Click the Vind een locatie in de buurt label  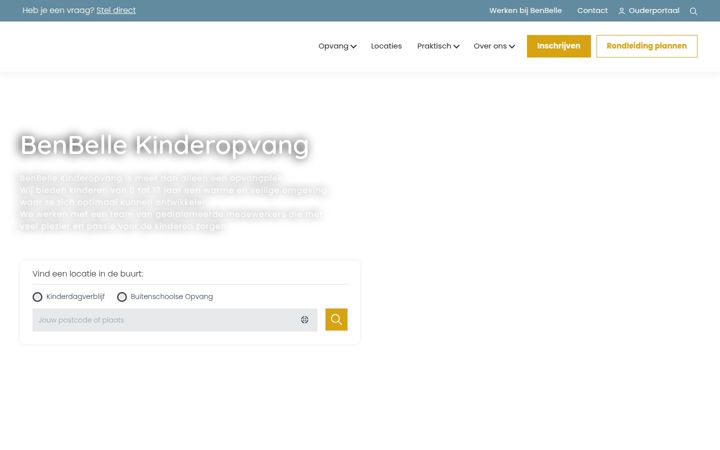[88, 274]
